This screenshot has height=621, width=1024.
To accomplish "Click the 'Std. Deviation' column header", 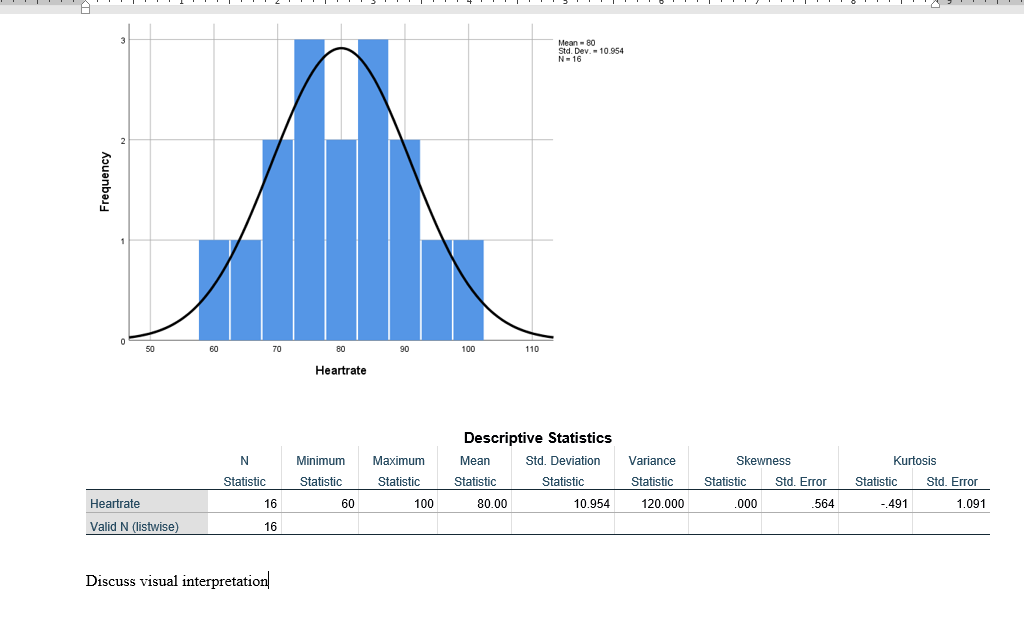I will (563, 461).
